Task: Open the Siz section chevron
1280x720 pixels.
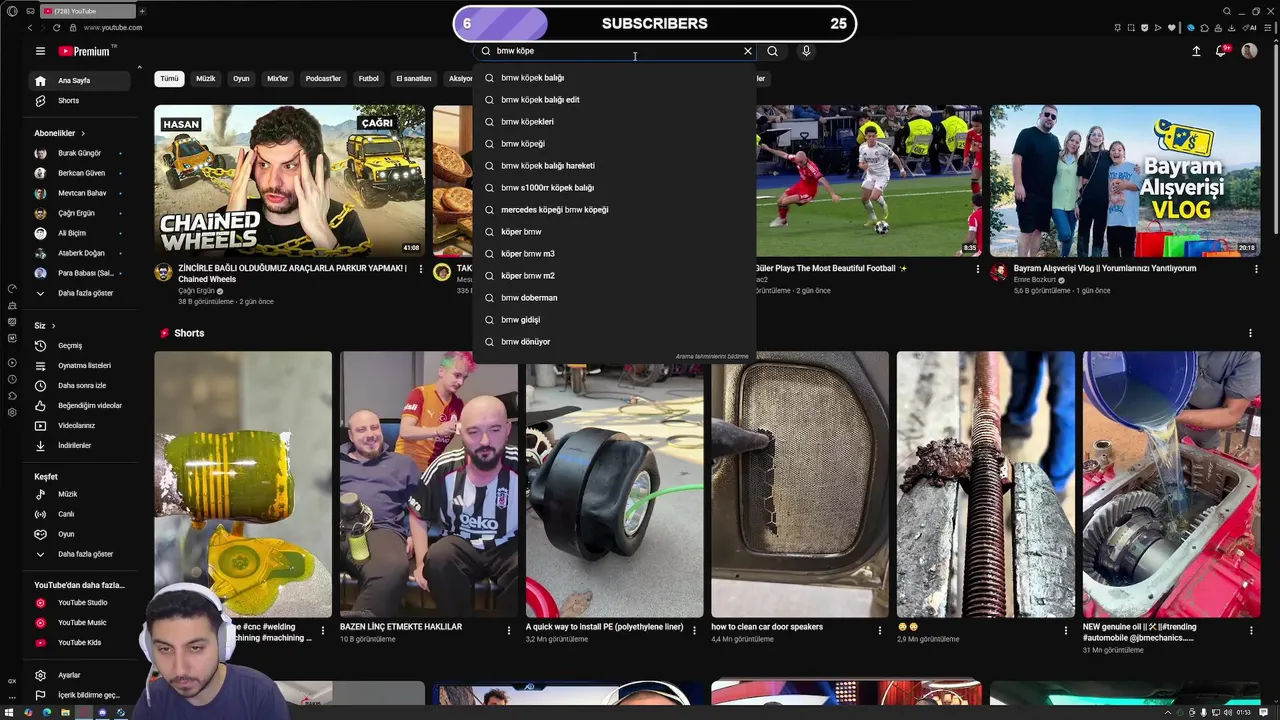Action: coord(53,325)
